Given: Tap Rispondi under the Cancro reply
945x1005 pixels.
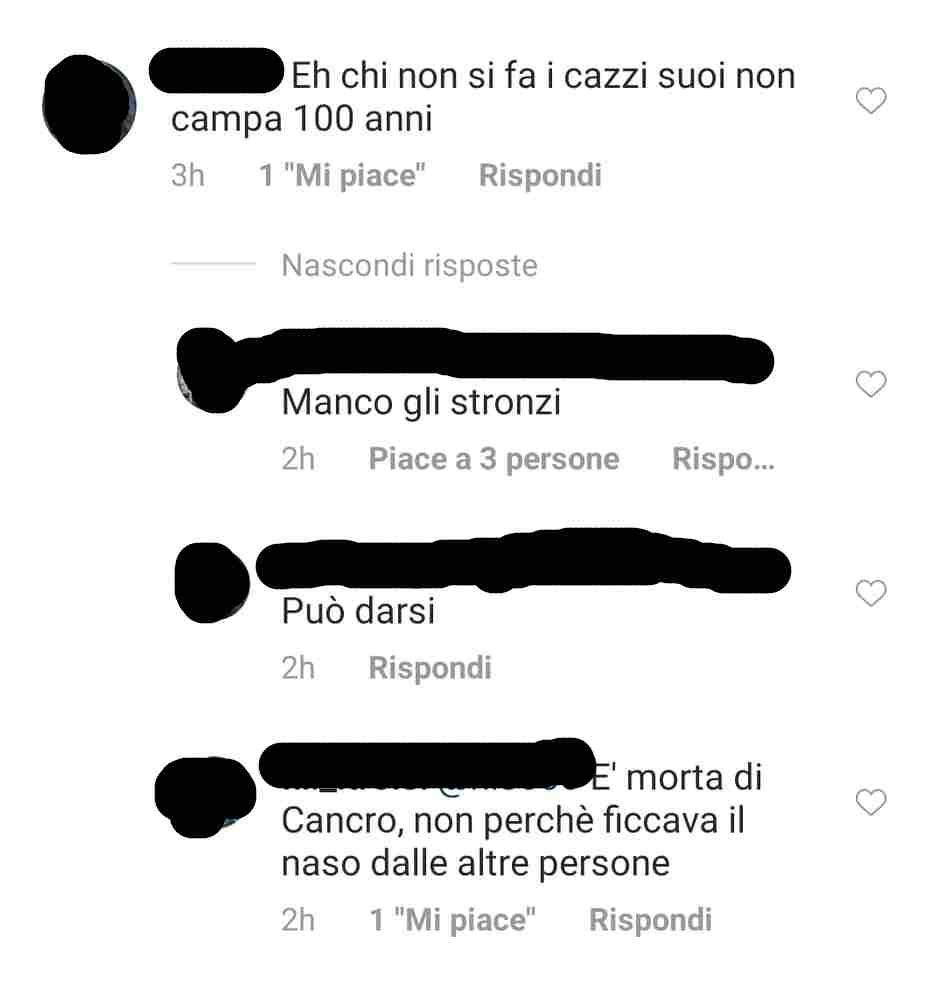Looking at the screenshot, I should click(650, 920).
